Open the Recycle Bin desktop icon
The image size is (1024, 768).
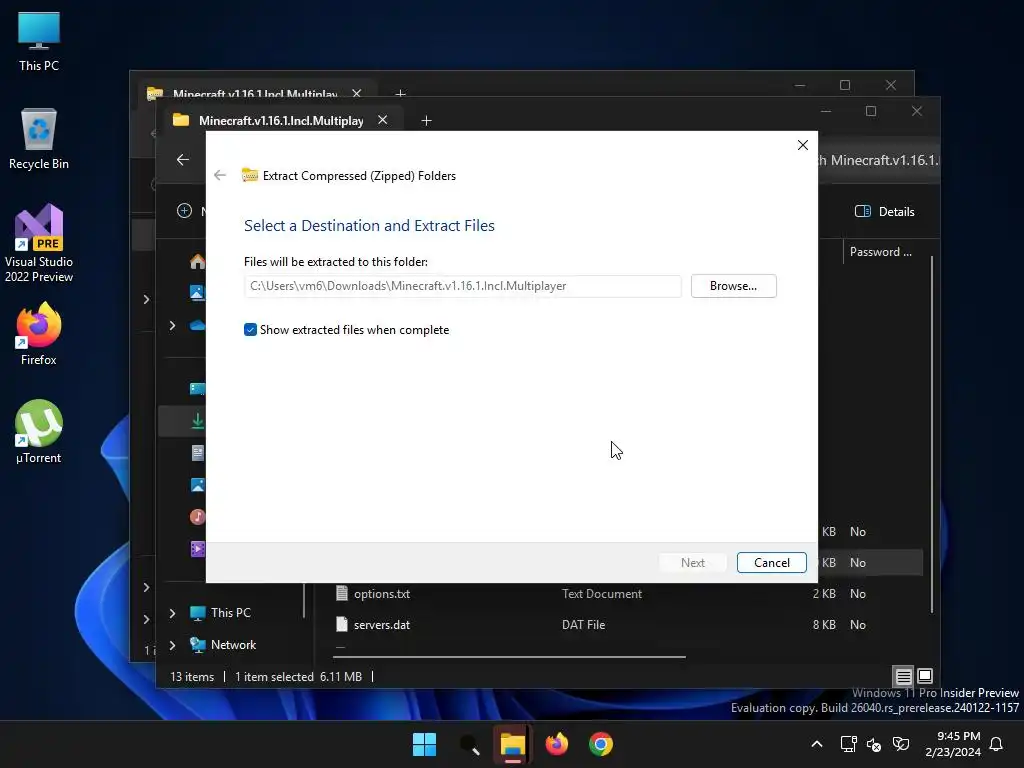39,139
